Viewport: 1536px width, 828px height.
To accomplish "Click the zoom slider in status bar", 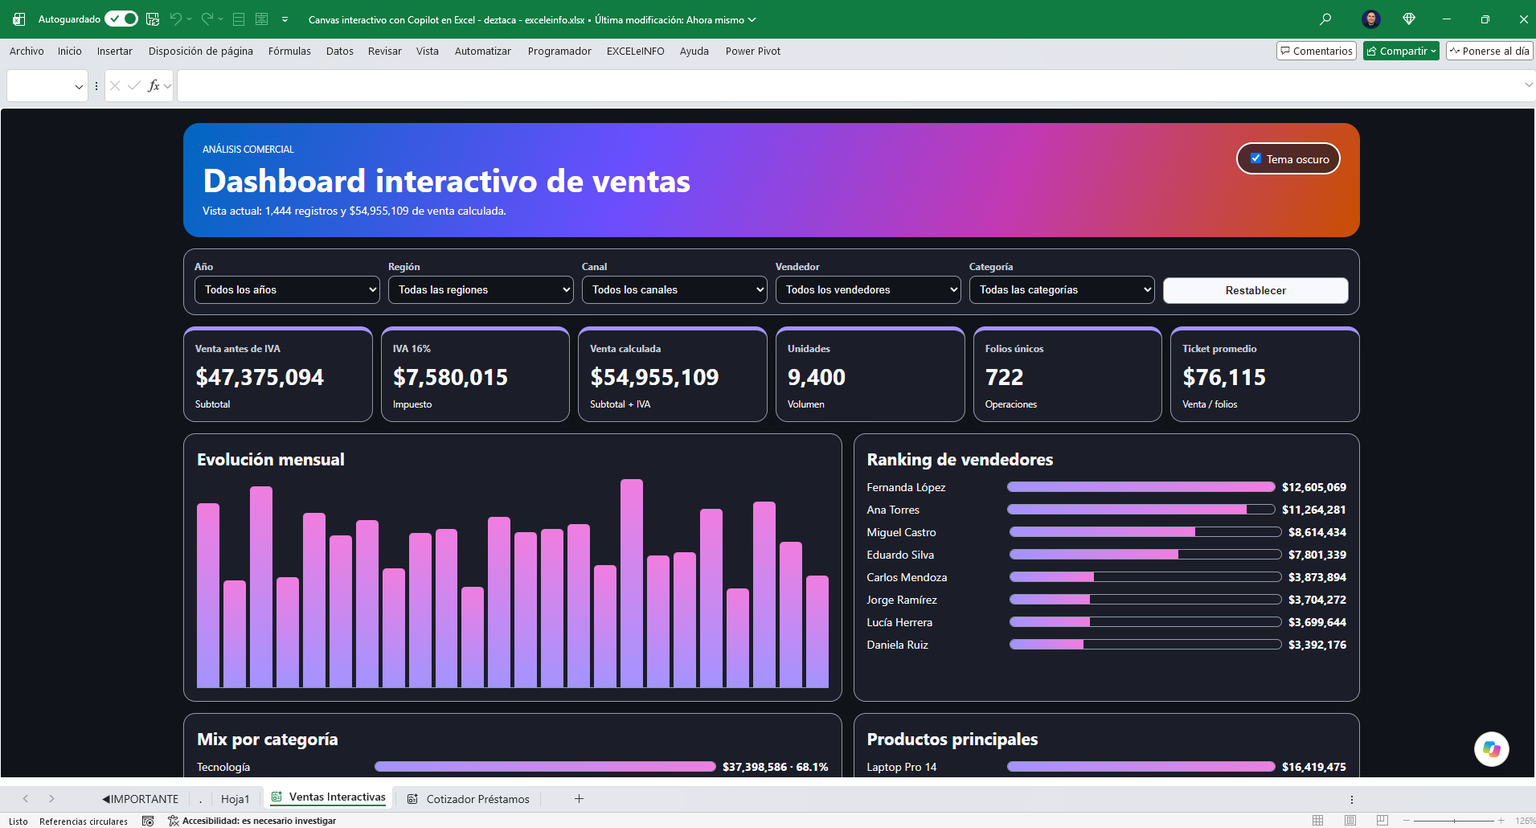I will pos(1454,821).
